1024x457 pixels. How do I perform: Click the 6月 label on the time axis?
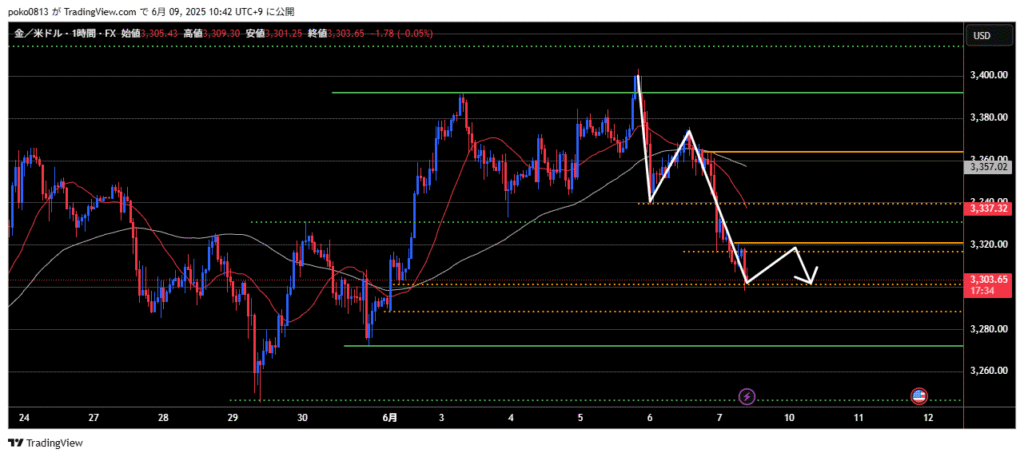point(390,417)
